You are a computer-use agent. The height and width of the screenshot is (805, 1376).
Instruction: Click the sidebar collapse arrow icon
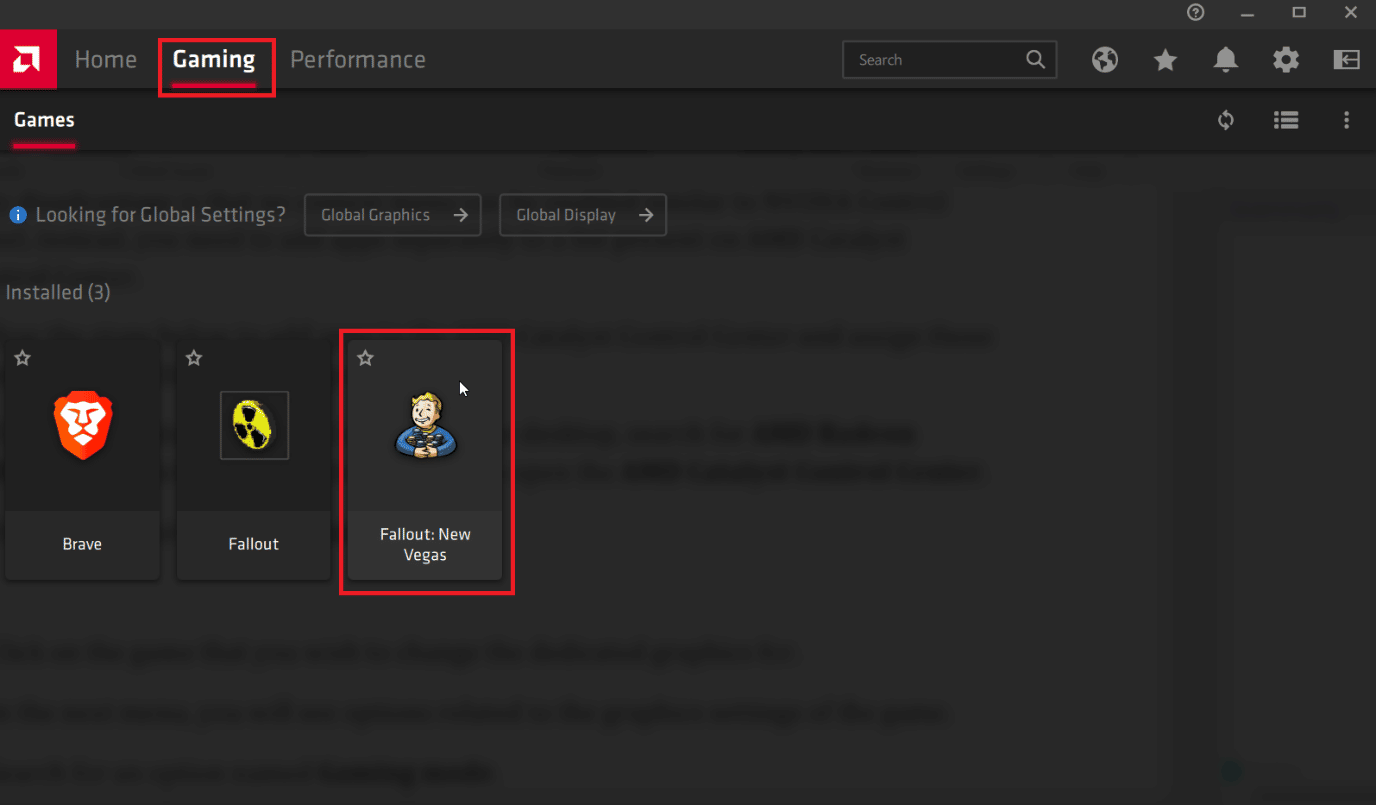(1346, 60)
